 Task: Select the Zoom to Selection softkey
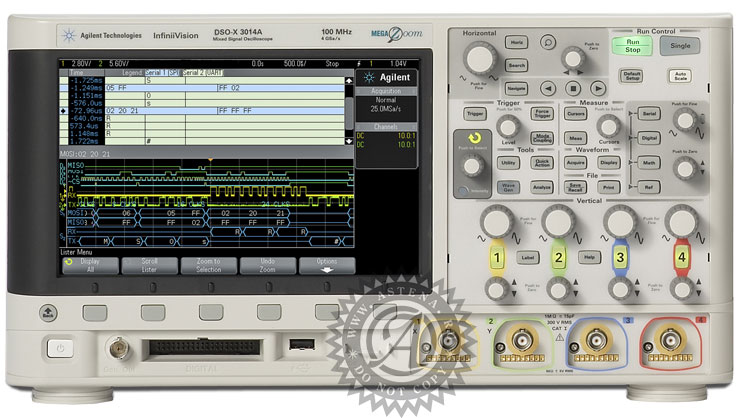coord(209,265)
